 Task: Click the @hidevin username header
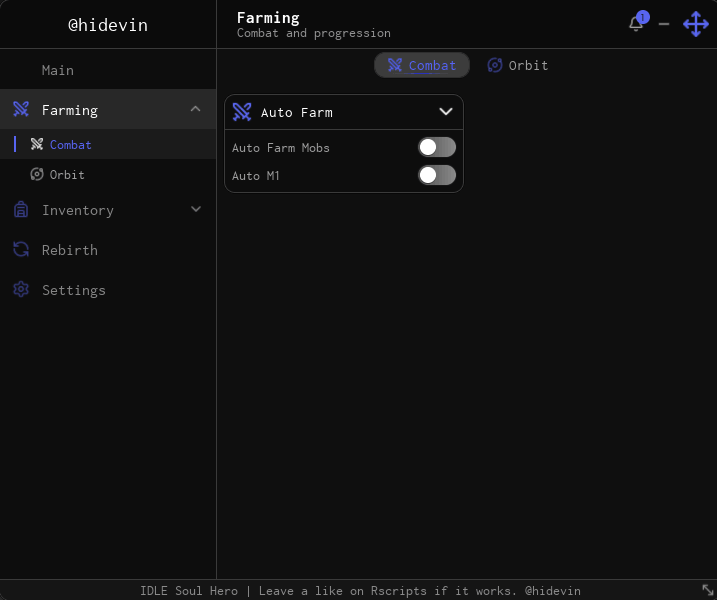pos(108,25)
